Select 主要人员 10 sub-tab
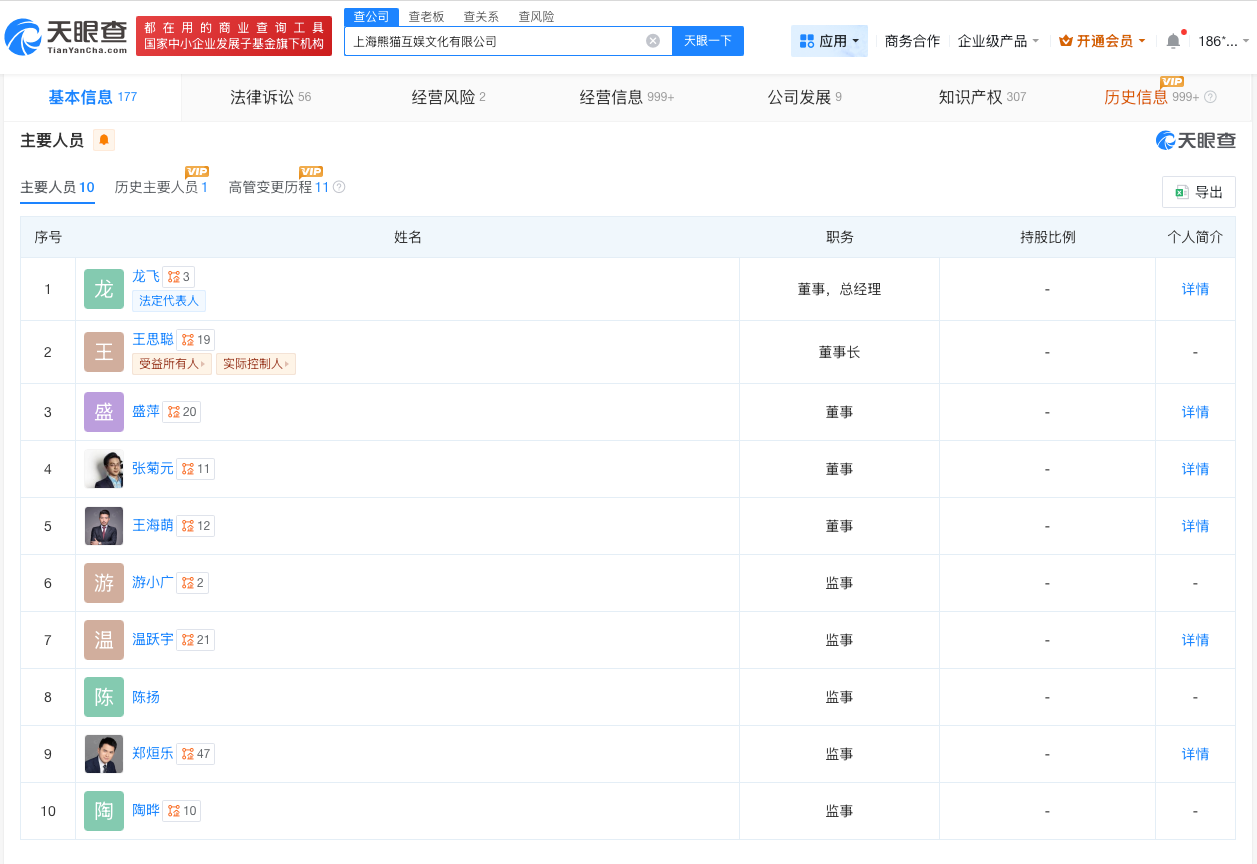Viewport: 1257px width, 864px height. (x=57, y=187)
